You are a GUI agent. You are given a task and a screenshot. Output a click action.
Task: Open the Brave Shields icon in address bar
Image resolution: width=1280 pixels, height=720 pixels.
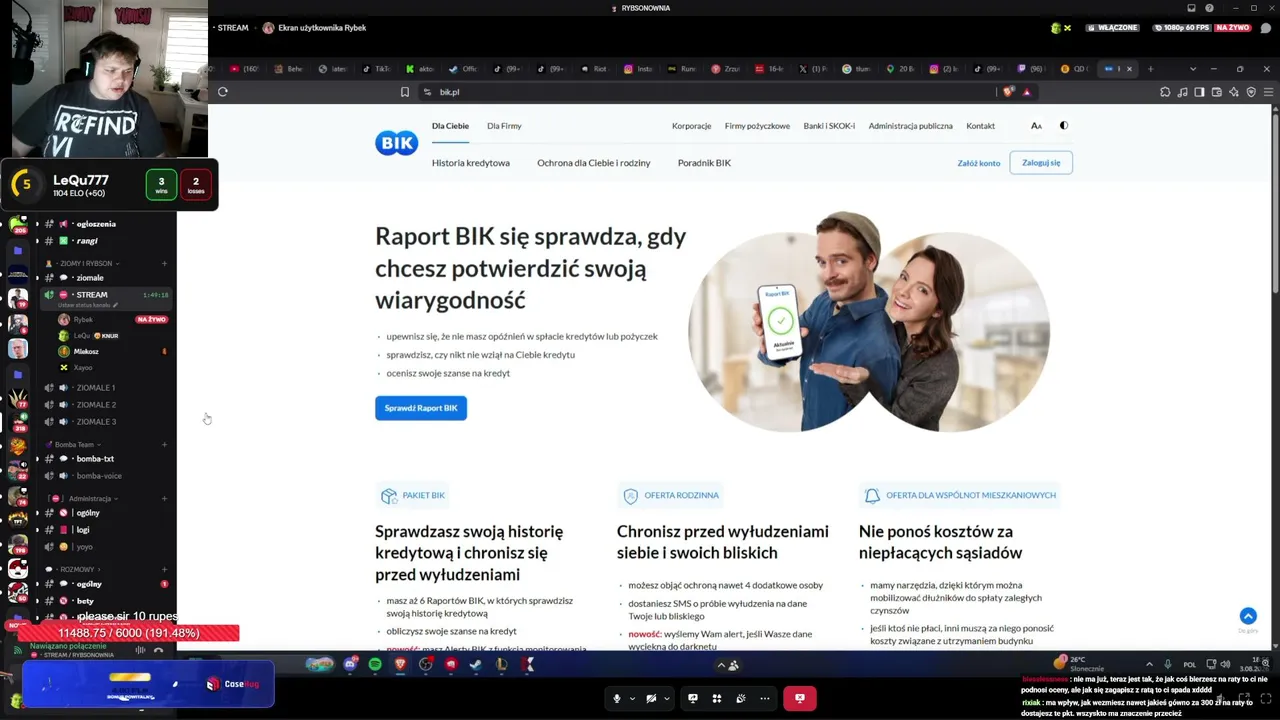coord(1008,92)
